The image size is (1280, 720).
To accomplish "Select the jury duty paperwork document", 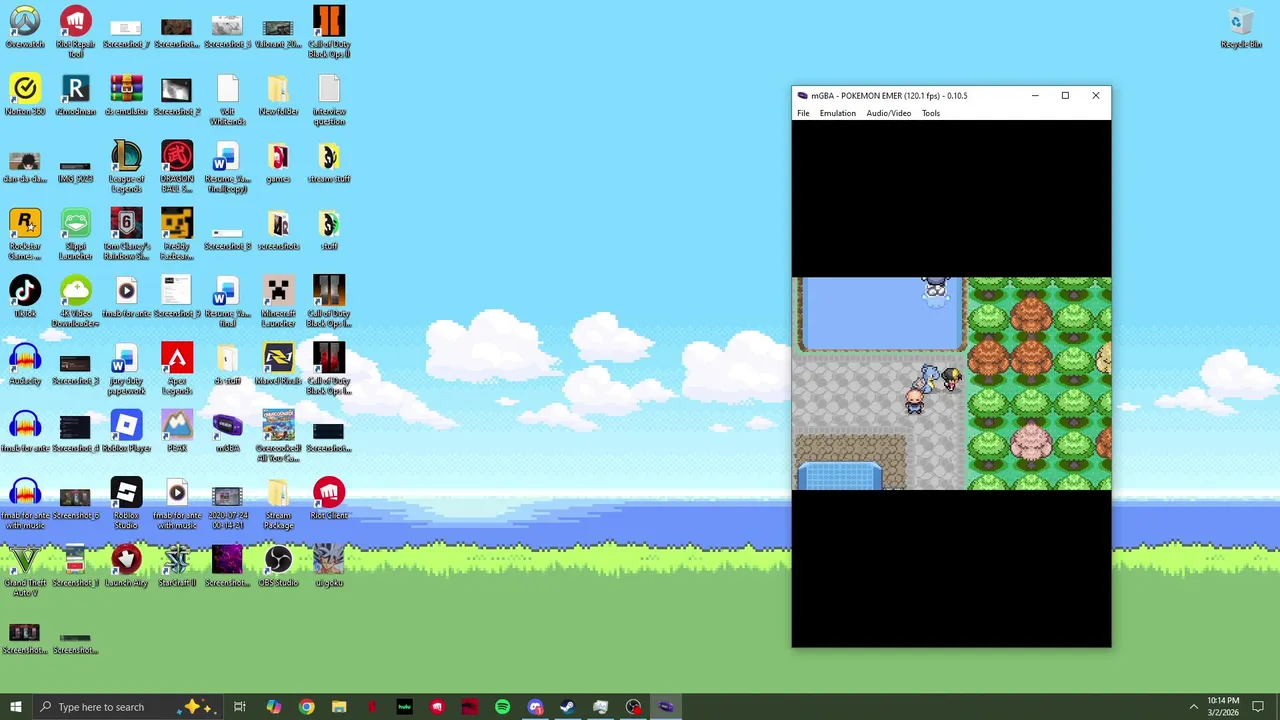I will pyautogui.click(x=126, y=368).
